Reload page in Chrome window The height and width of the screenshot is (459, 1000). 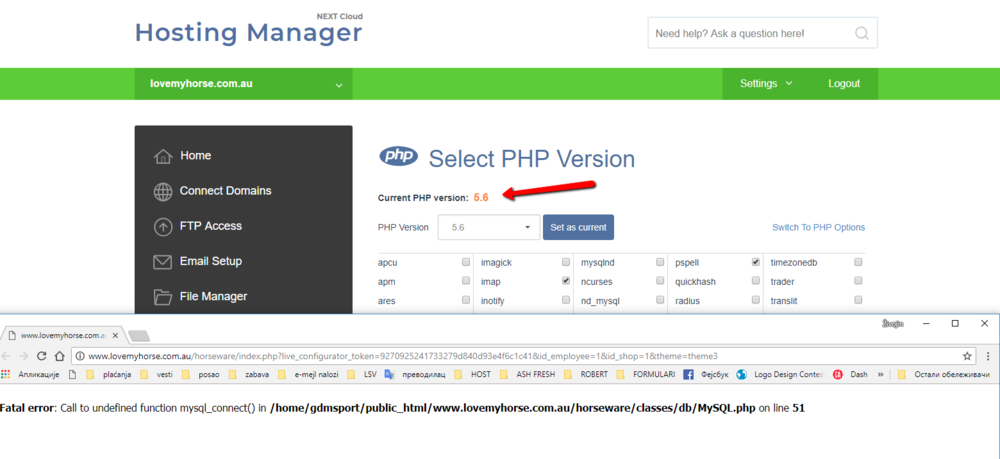tap(41, 356)
